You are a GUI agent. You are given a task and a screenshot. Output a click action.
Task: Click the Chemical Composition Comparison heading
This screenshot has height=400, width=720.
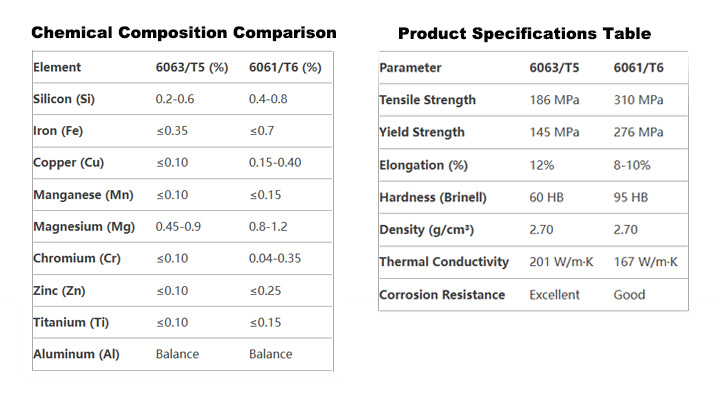(184, 33)
